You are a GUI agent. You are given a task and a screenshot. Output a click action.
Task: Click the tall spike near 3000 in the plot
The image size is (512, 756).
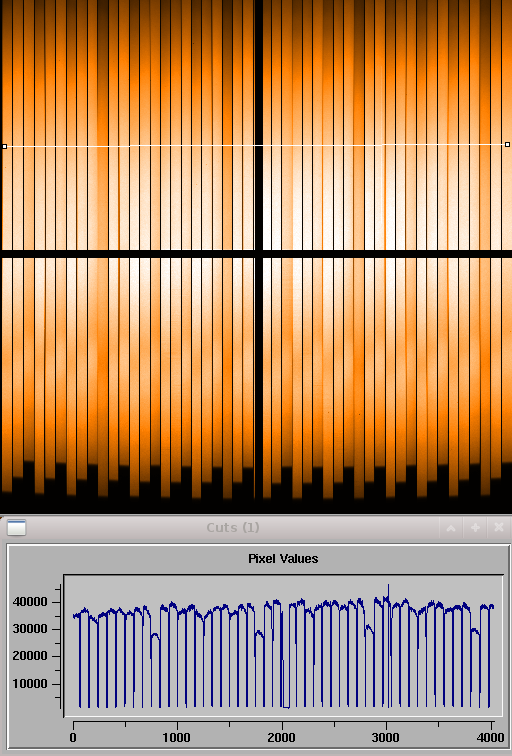389,591
